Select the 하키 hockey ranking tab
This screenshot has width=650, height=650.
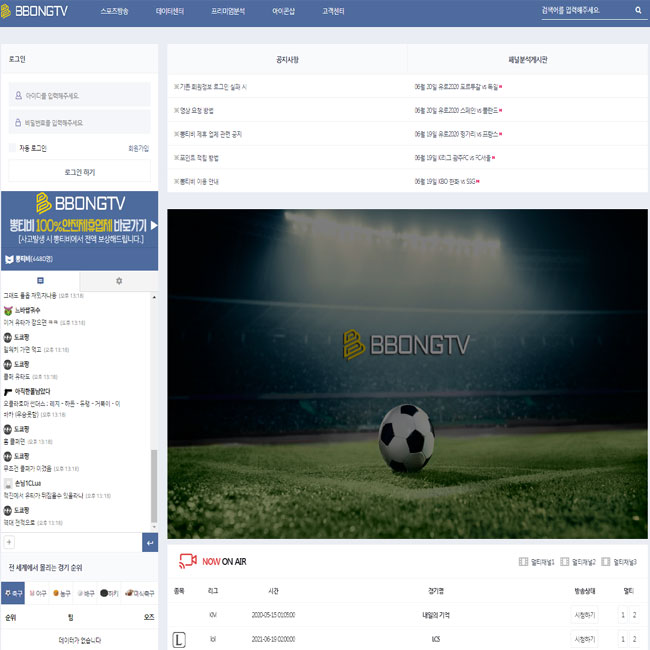(109, 593)
